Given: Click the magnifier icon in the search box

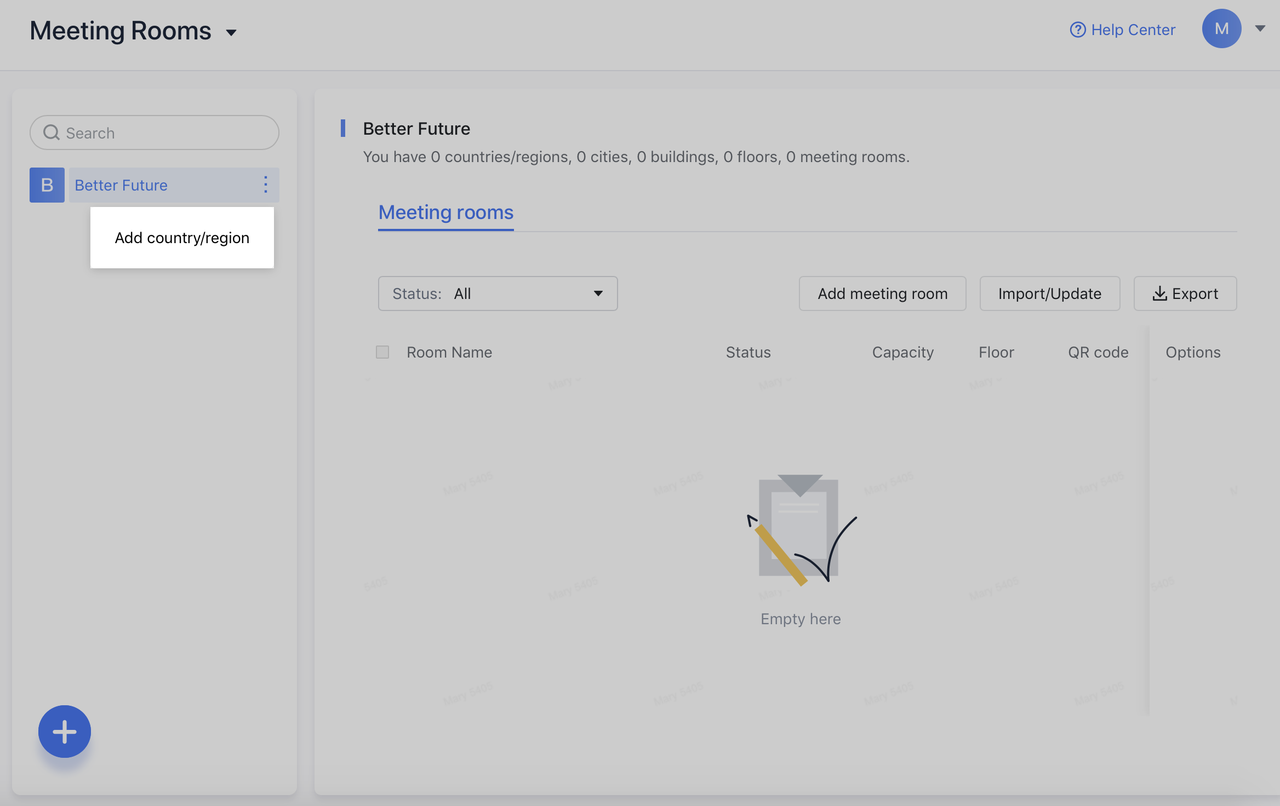Looking at the screenshot, I should [52, 133].
